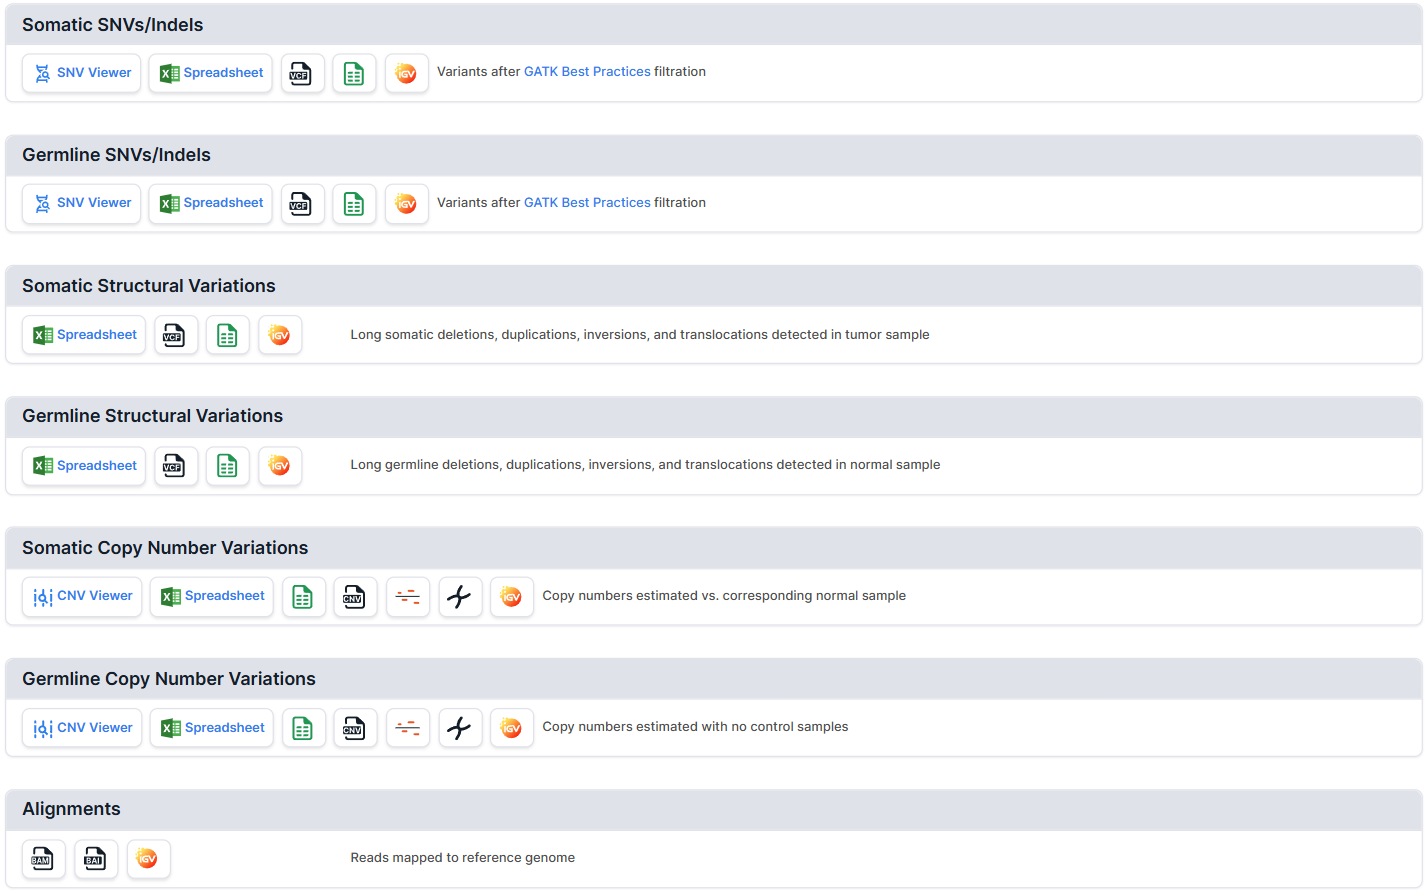The width and height of the screenshot is (1428, 892).
Task: Open Spreadsheet for Germline SNVs/Indels
Action: 210,204
